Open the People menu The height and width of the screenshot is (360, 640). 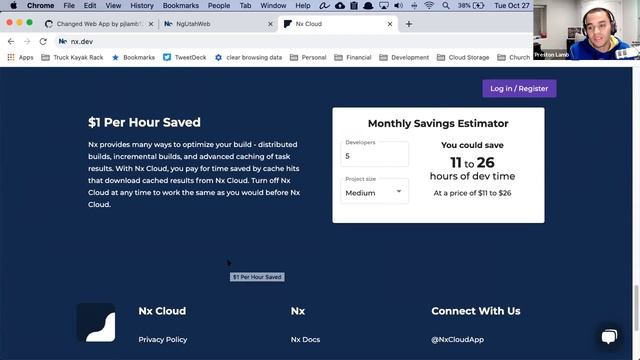[219, 5]
